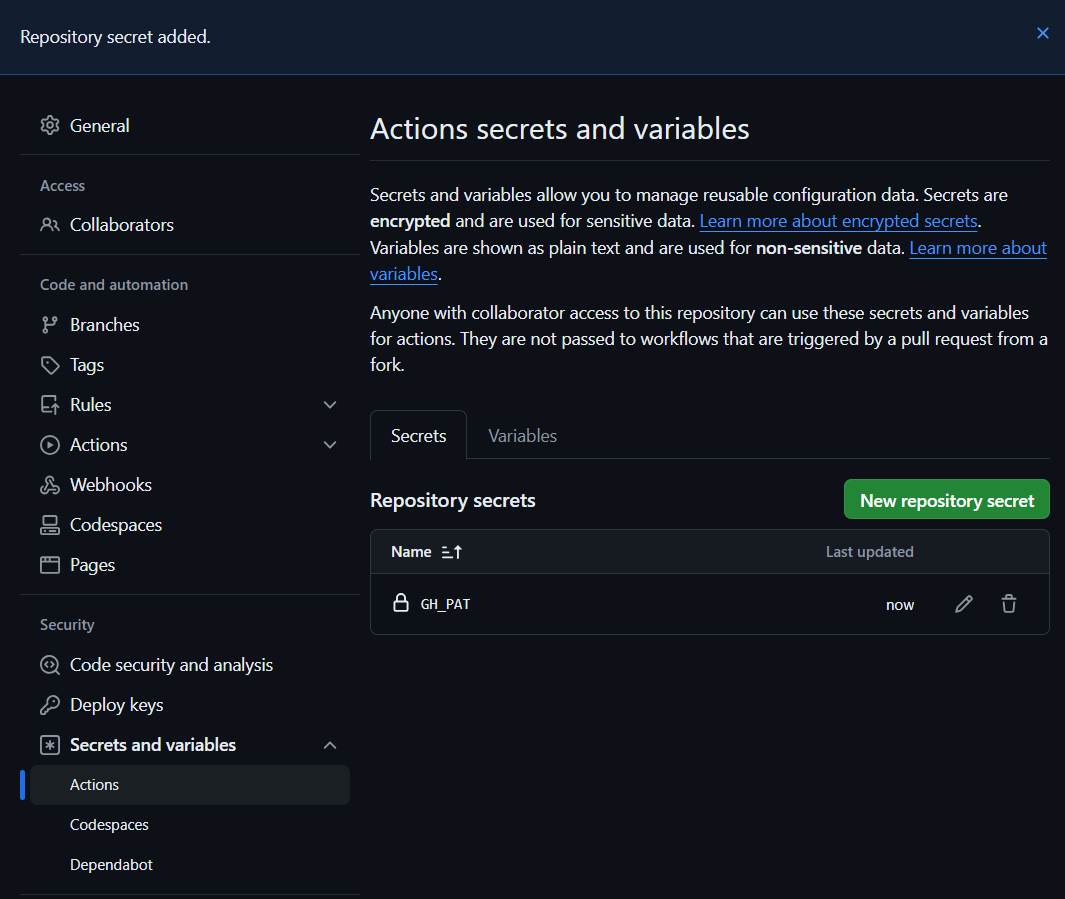Image resolution: width=1065 pixels, height=899 pixels.
Task: Expand the Actions section chevron
Action: pyautogui.click(x=330, y=445)
